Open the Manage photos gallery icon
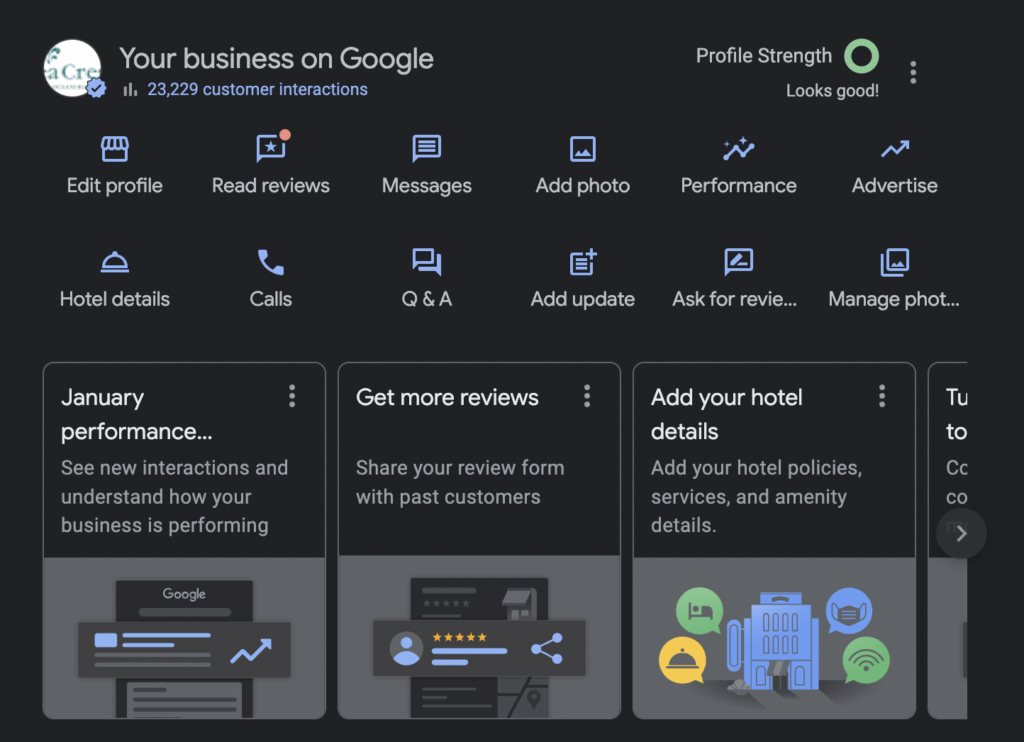The height and width of the screenshot is (742, 1024). click(x=895, y=262)
